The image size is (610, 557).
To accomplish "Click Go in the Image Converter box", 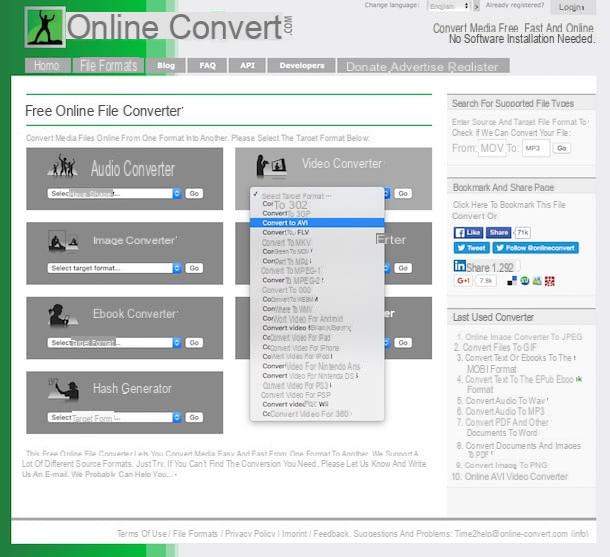I will (194, 268).
